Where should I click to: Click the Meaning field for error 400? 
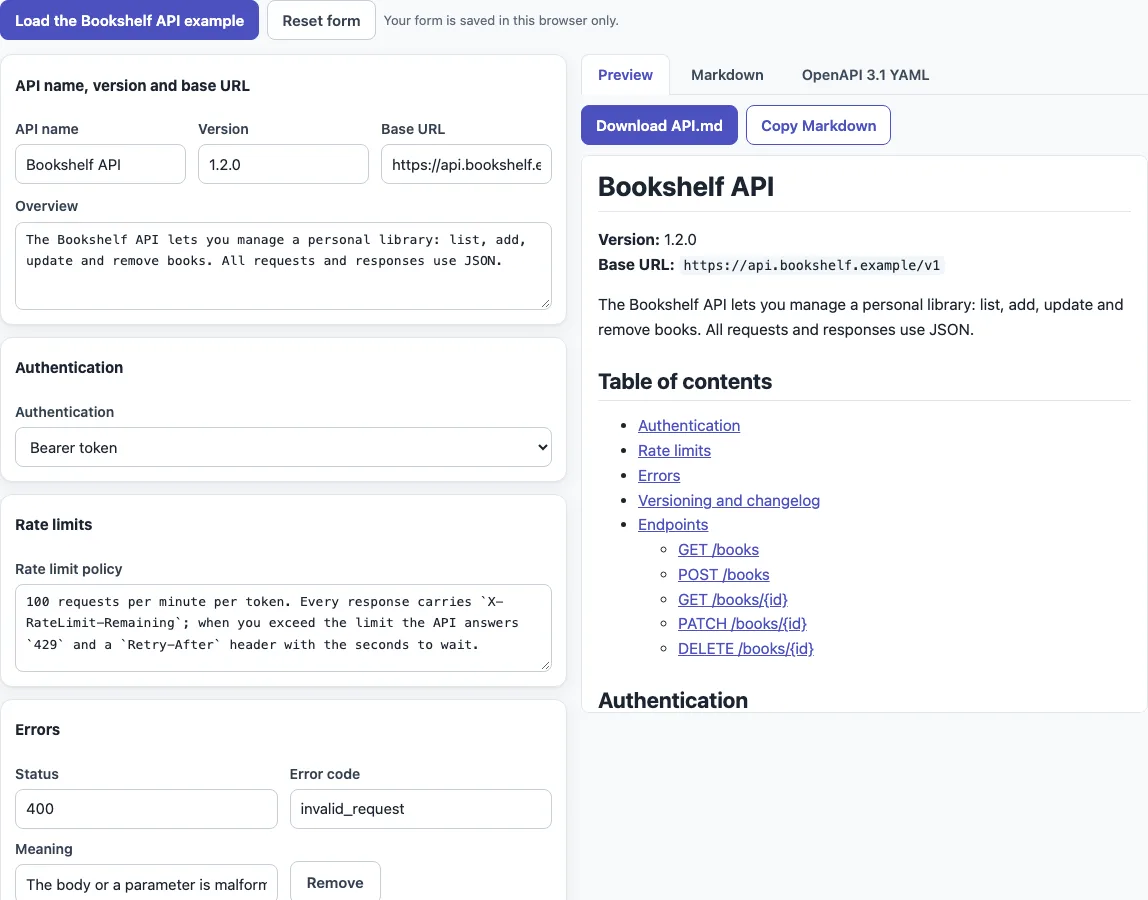pyautogui.click(x=146, y=883)
